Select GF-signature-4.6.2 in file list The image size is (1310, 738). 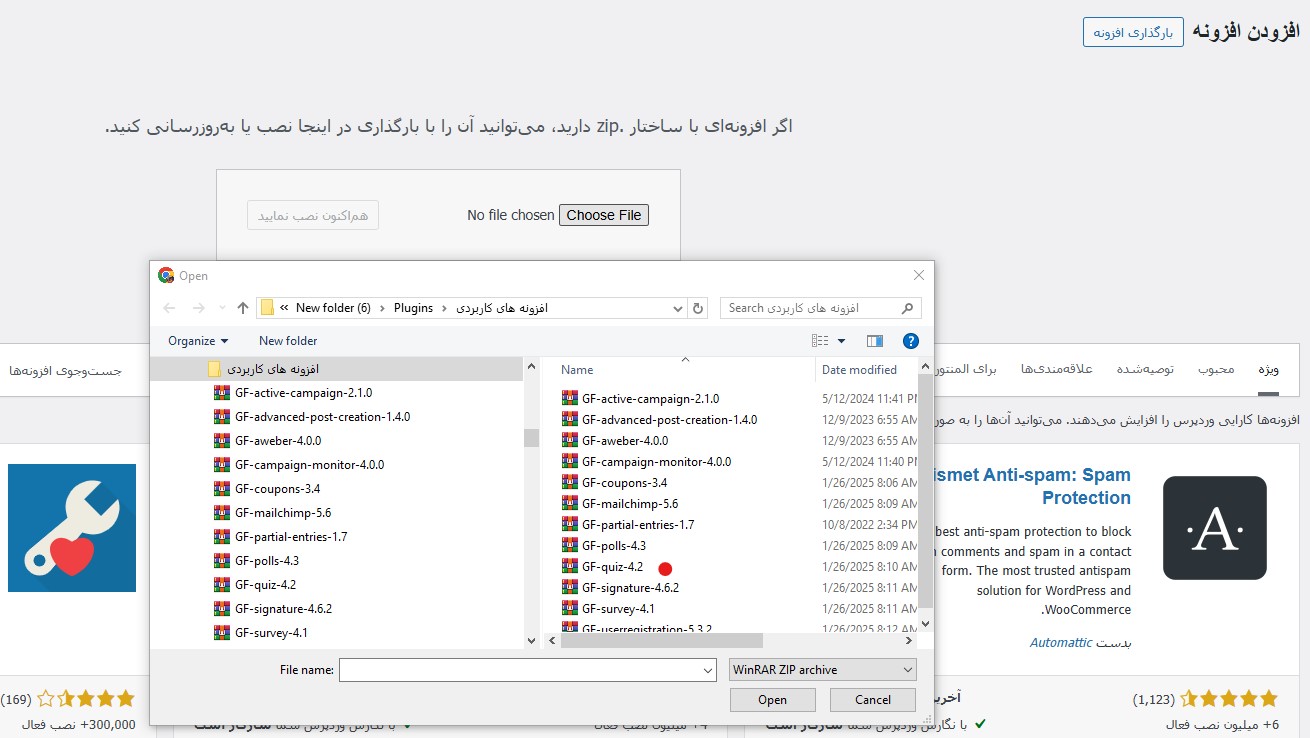pyautogui.click(x=630, y=588)
